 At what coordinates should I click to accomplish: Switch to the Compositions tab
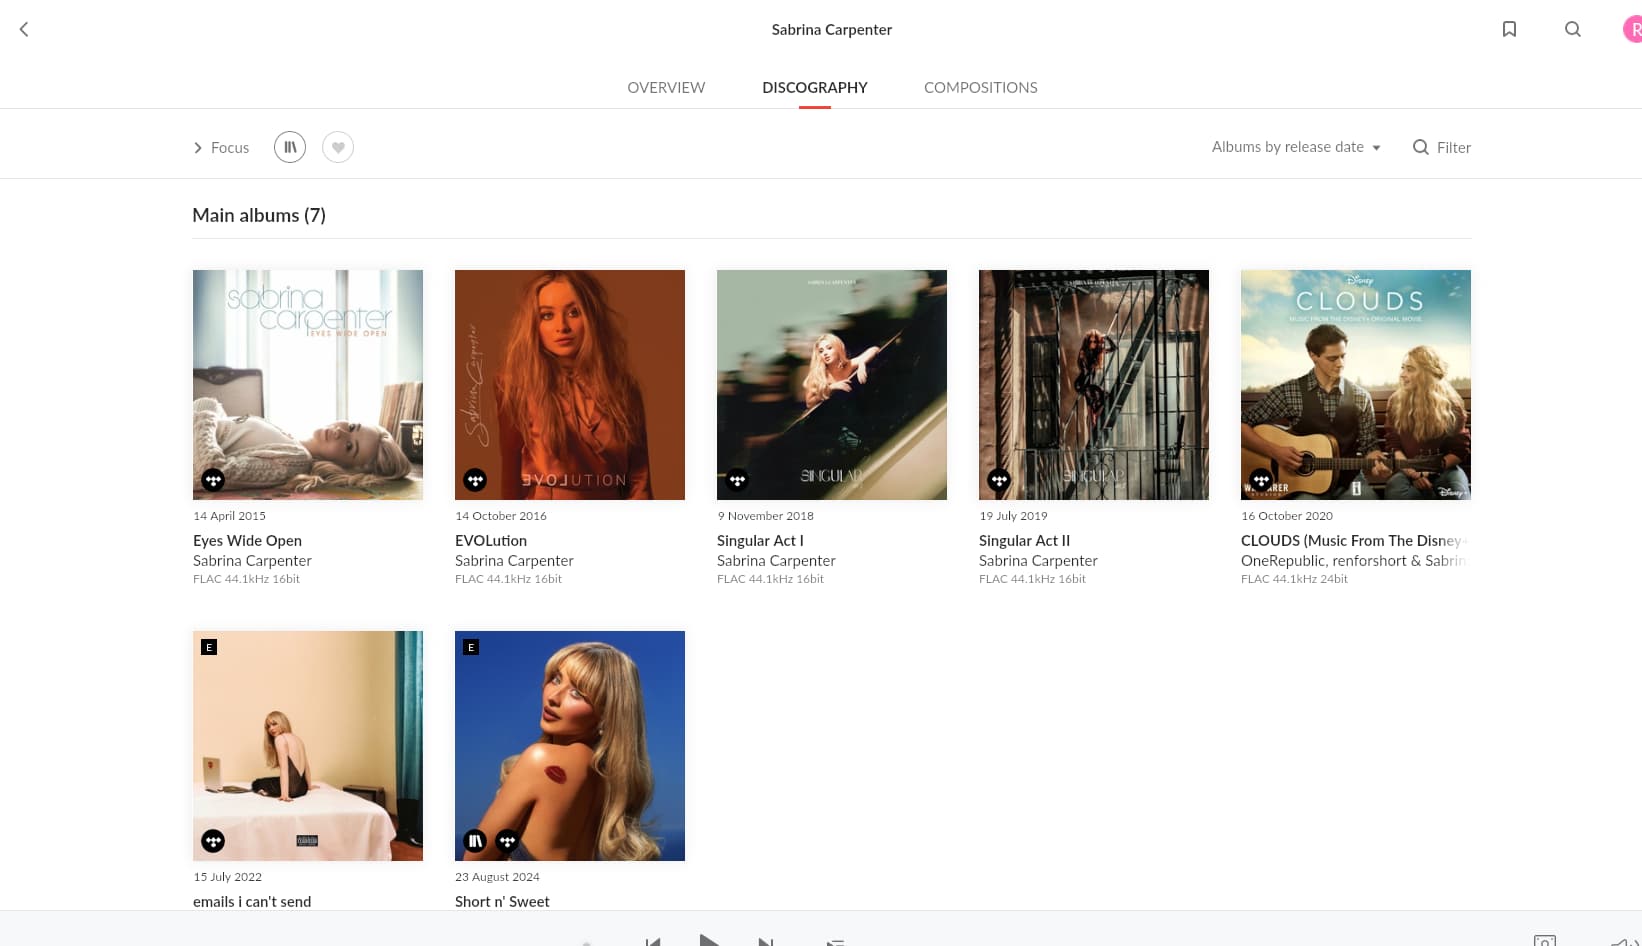click(x=980, y=87)
